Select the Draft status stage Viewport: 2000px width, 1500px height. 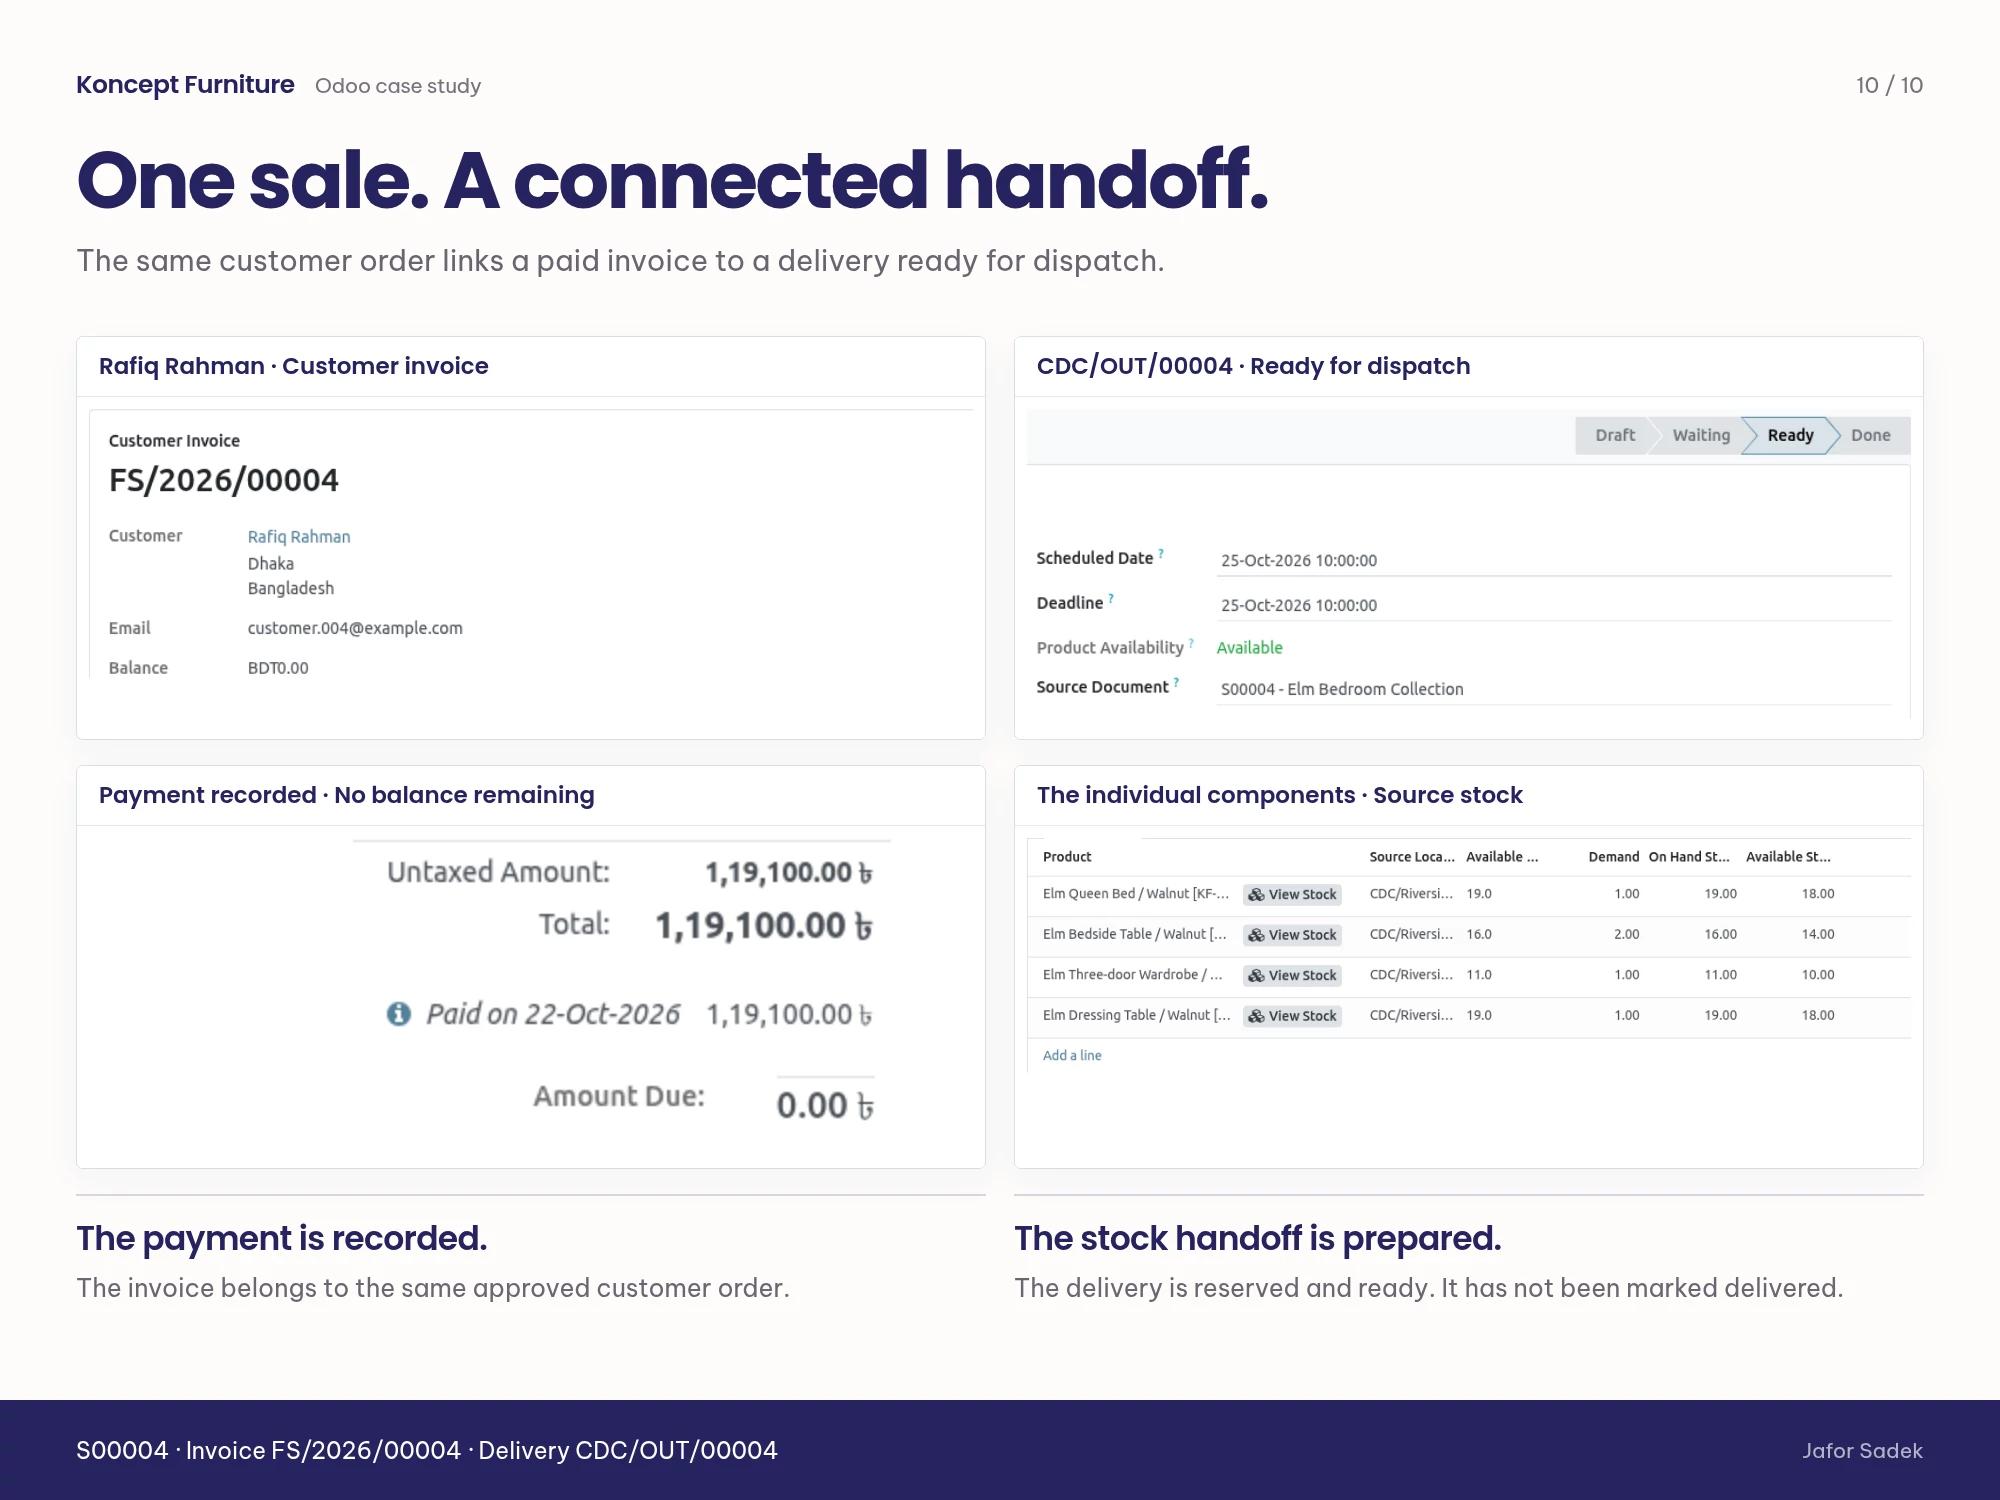pos(1614,435)
